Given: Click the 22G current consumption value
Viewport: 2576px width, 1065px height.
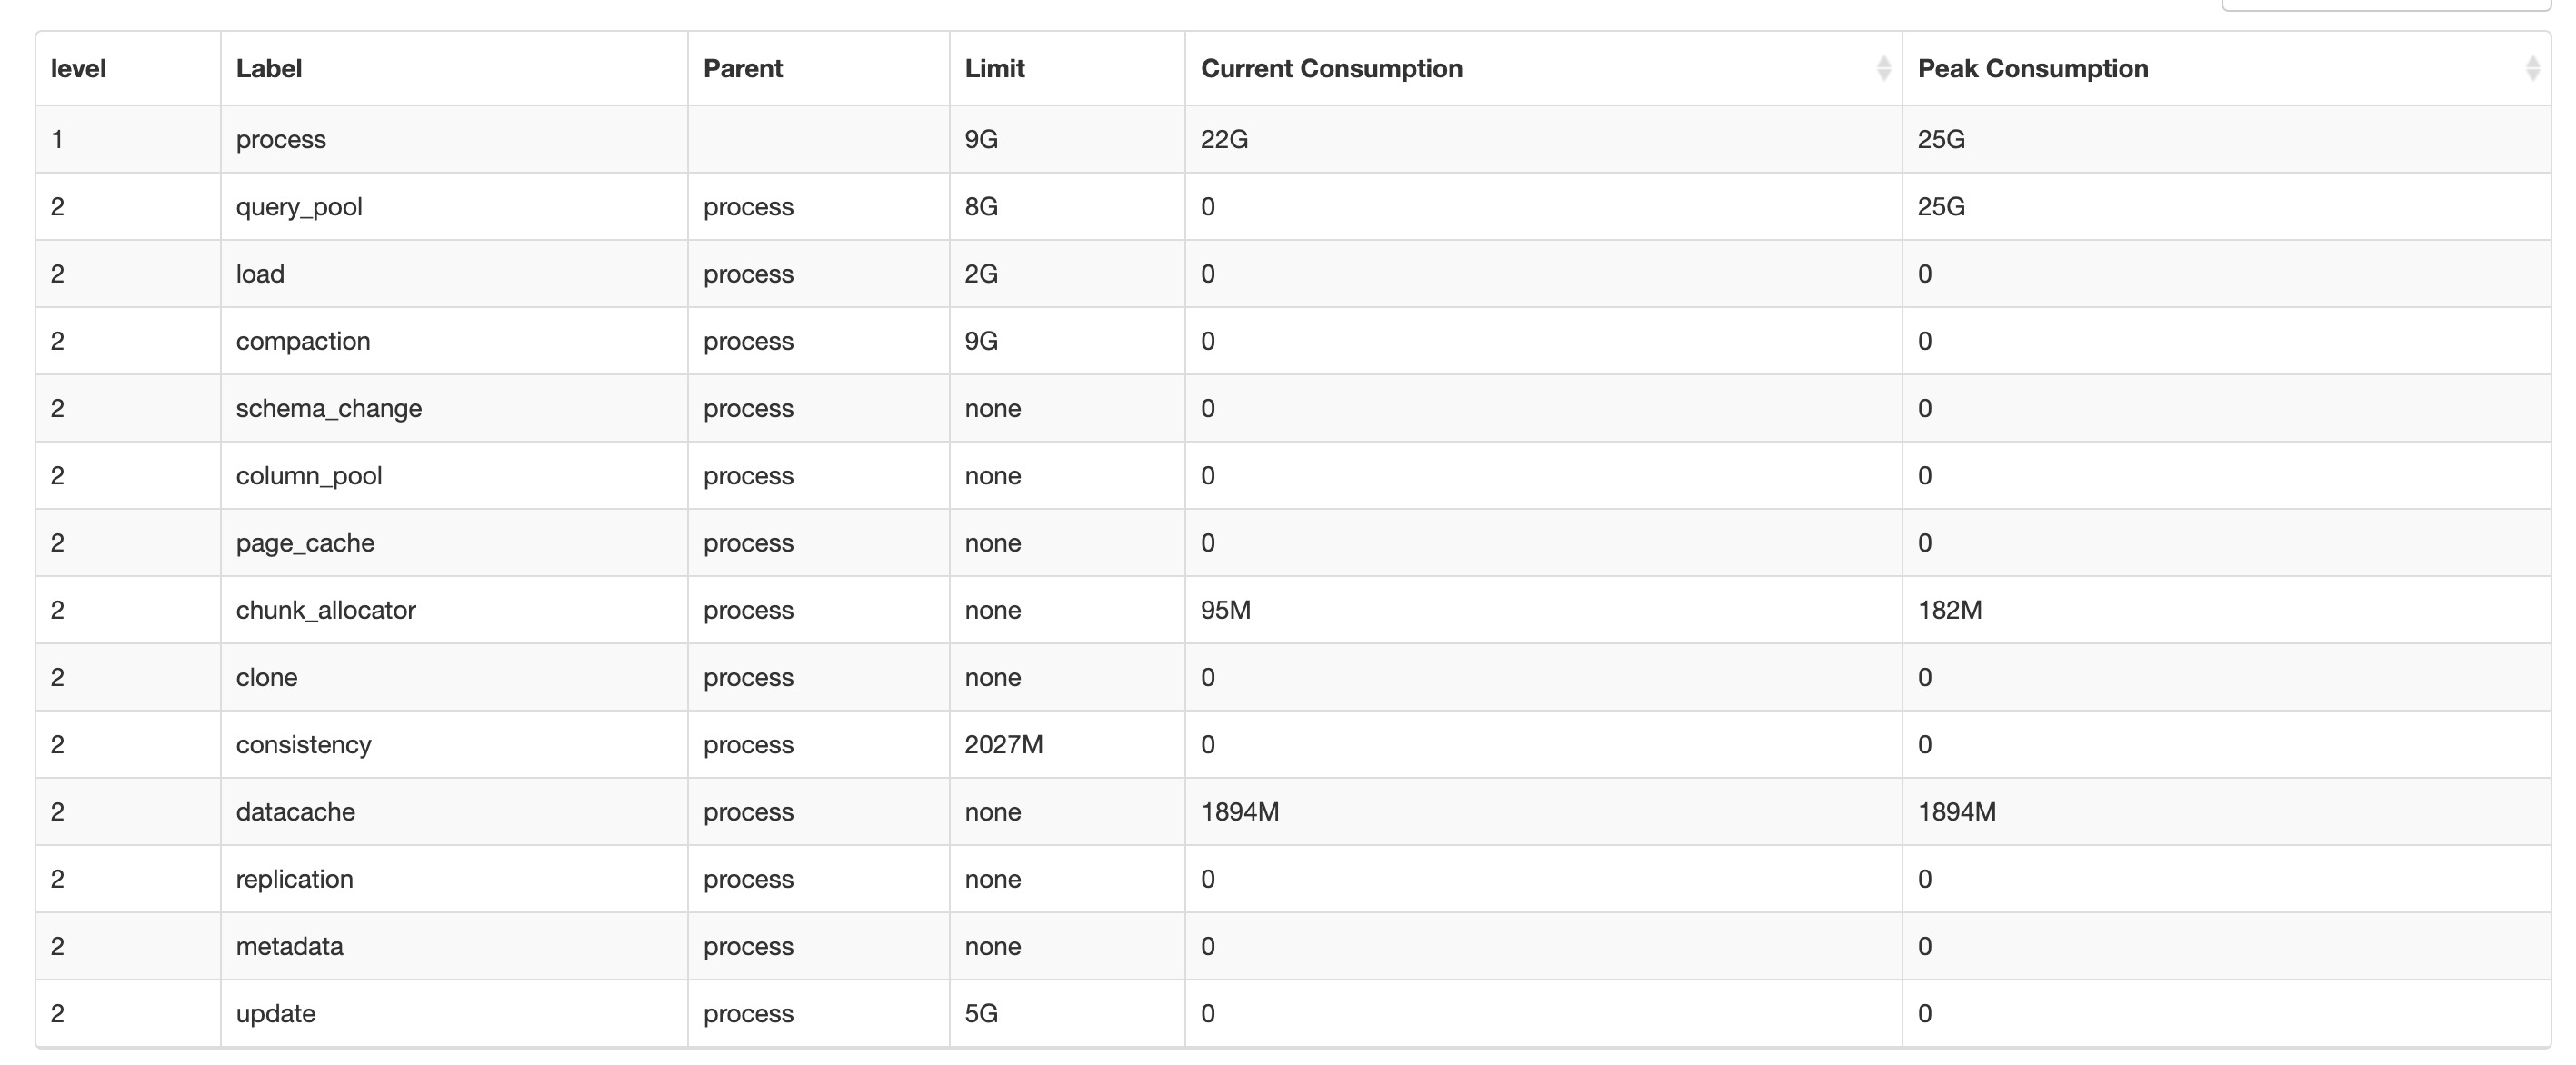Looking at the screenshot, I should pyautogui.click(x=1224, y=139).
